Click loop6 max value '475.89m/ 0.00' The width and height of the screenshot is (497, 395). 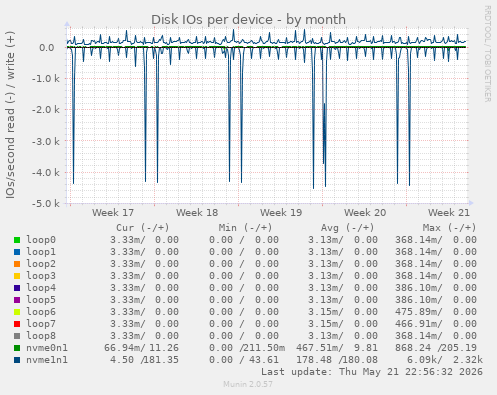coord(436,312)
